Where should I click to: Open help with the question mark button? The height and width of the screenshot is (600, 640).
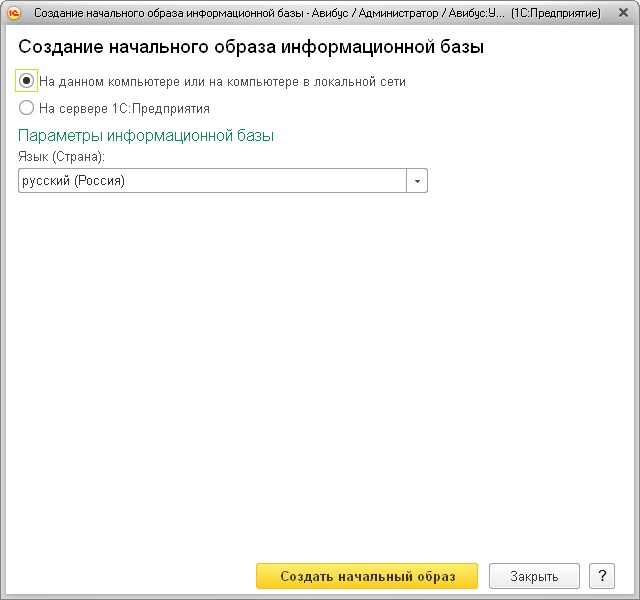[x=601, y=576]
